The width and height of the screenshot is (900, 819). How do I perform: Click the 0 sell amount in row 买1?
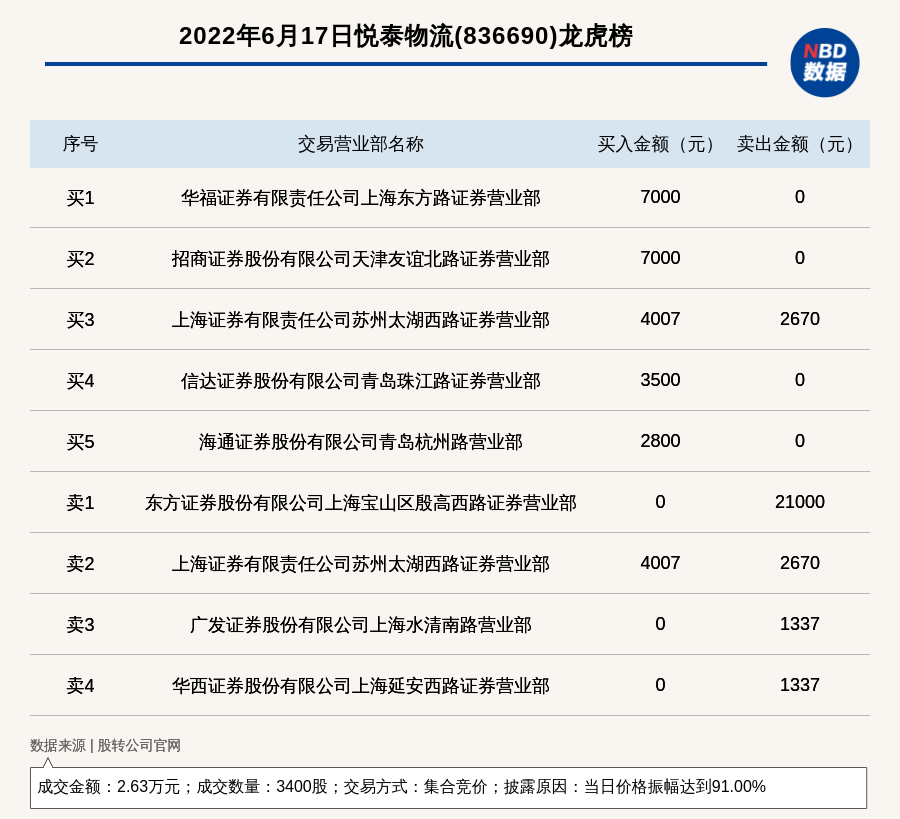800,197
